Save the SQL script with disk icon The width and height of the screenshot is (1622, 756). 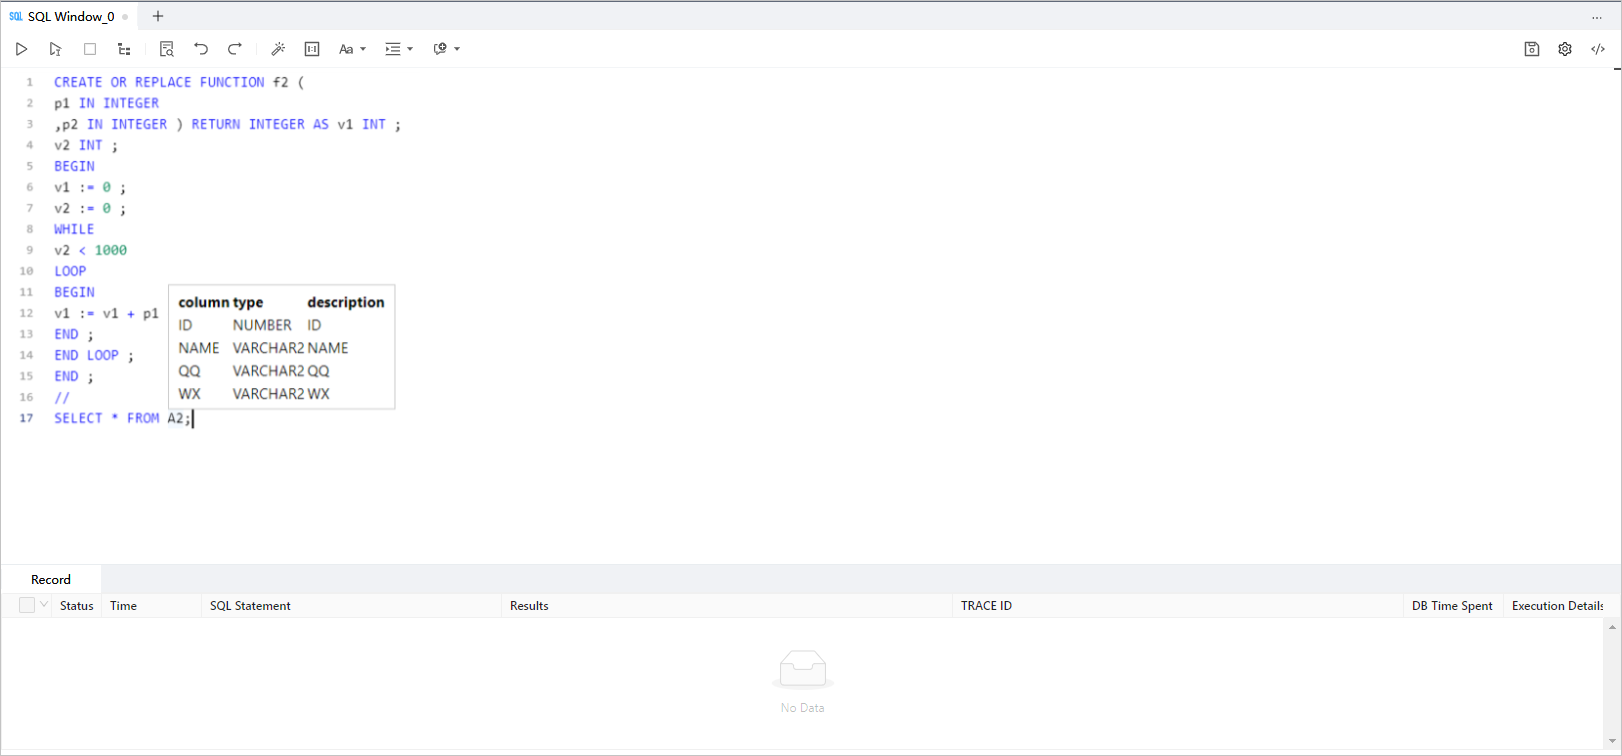(x=1531, y=49)
